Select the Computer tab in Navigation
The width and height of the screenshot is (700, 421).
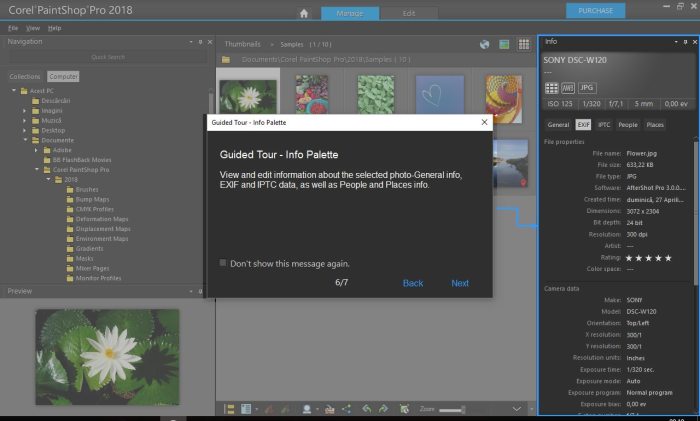tap(63, 76)
